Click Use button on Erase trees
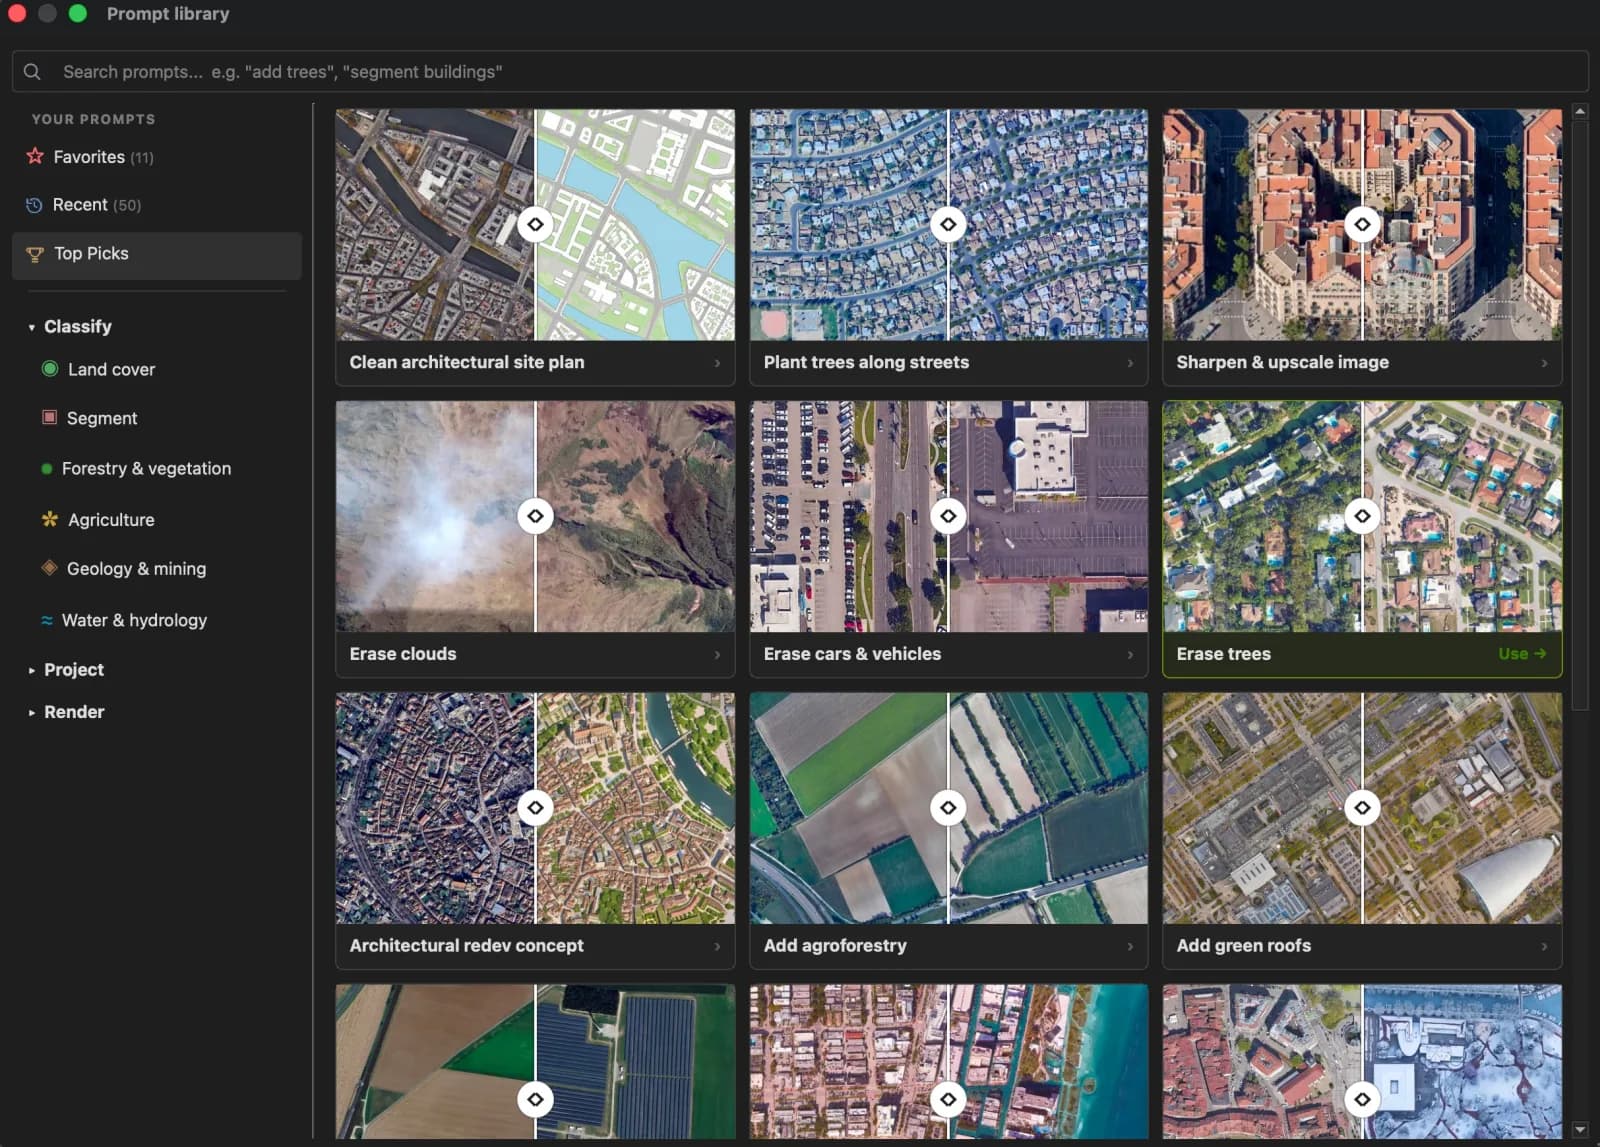The height and width of the screenshot is (1147, 1600). pos(1522,653)
